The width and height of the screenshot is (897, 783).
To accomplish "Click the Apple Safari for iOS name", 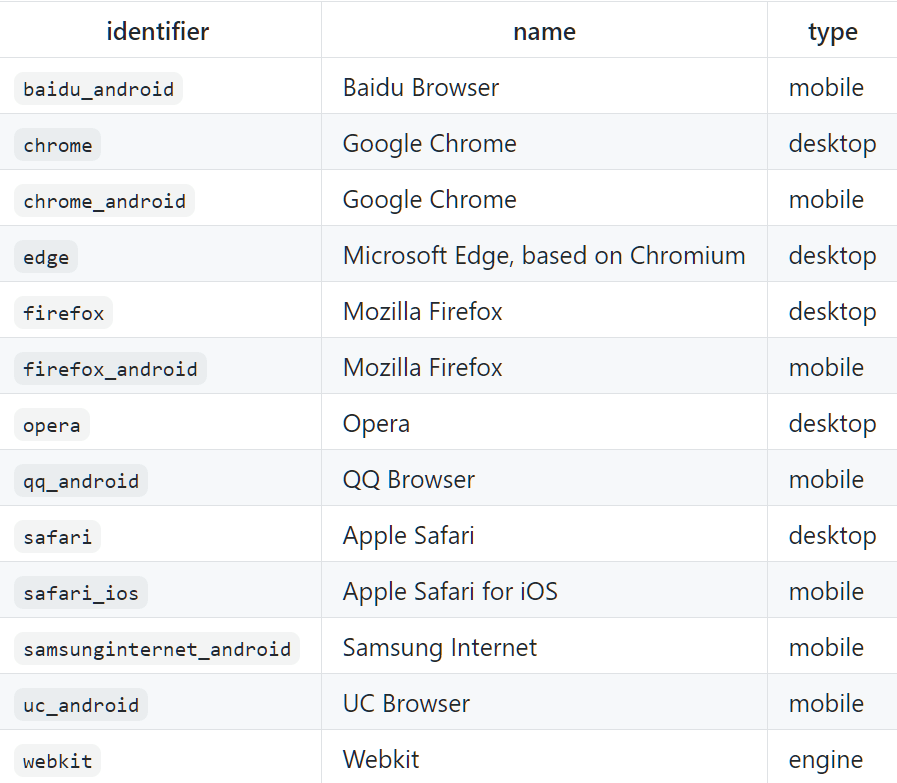I will tap(450, 592).
